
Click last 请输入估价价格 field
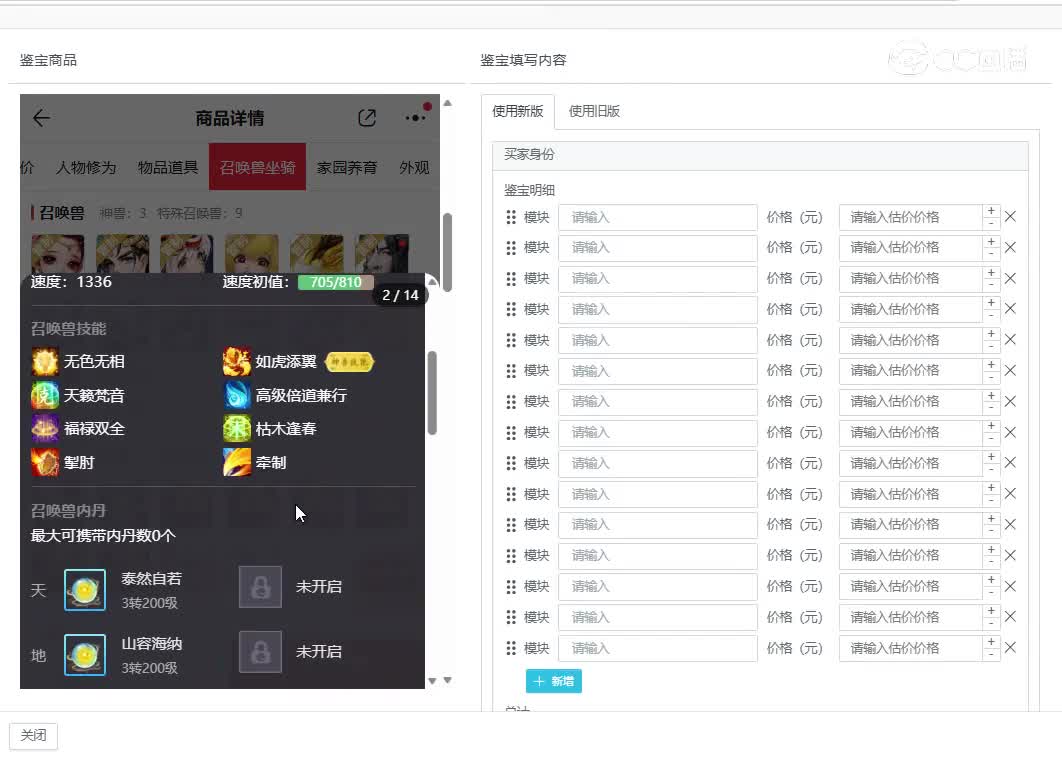pos(911,648)
